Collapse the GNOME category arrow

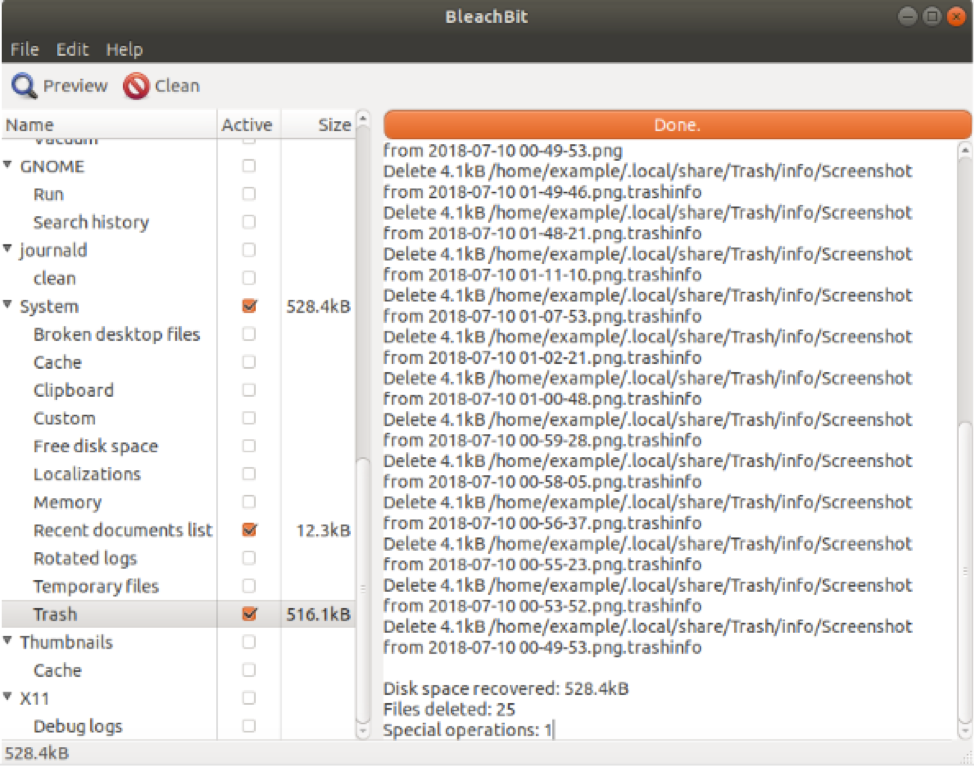click(9, 166)
